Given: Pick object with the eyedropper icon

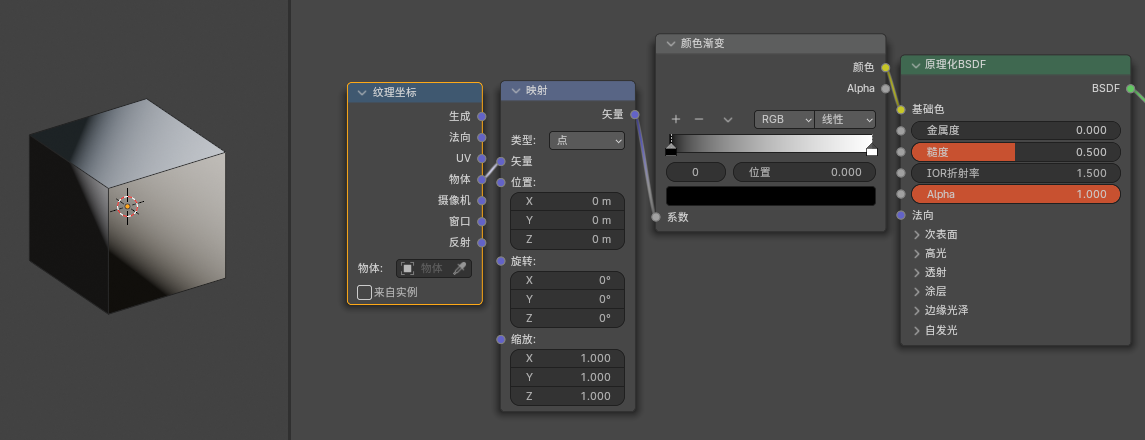Looking at the screenshot, I should [460, 268].
